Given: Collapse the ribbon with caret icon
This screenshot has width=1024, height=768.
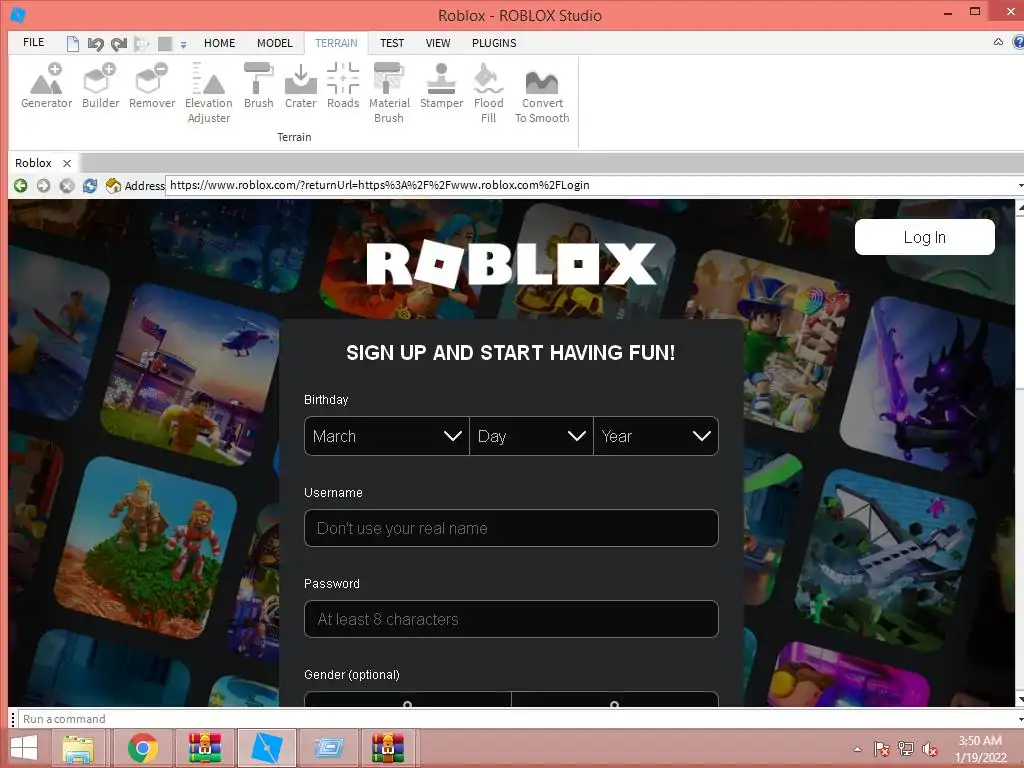Looking at the screenshot, I should pyautogui.click(x=998, y=42).
